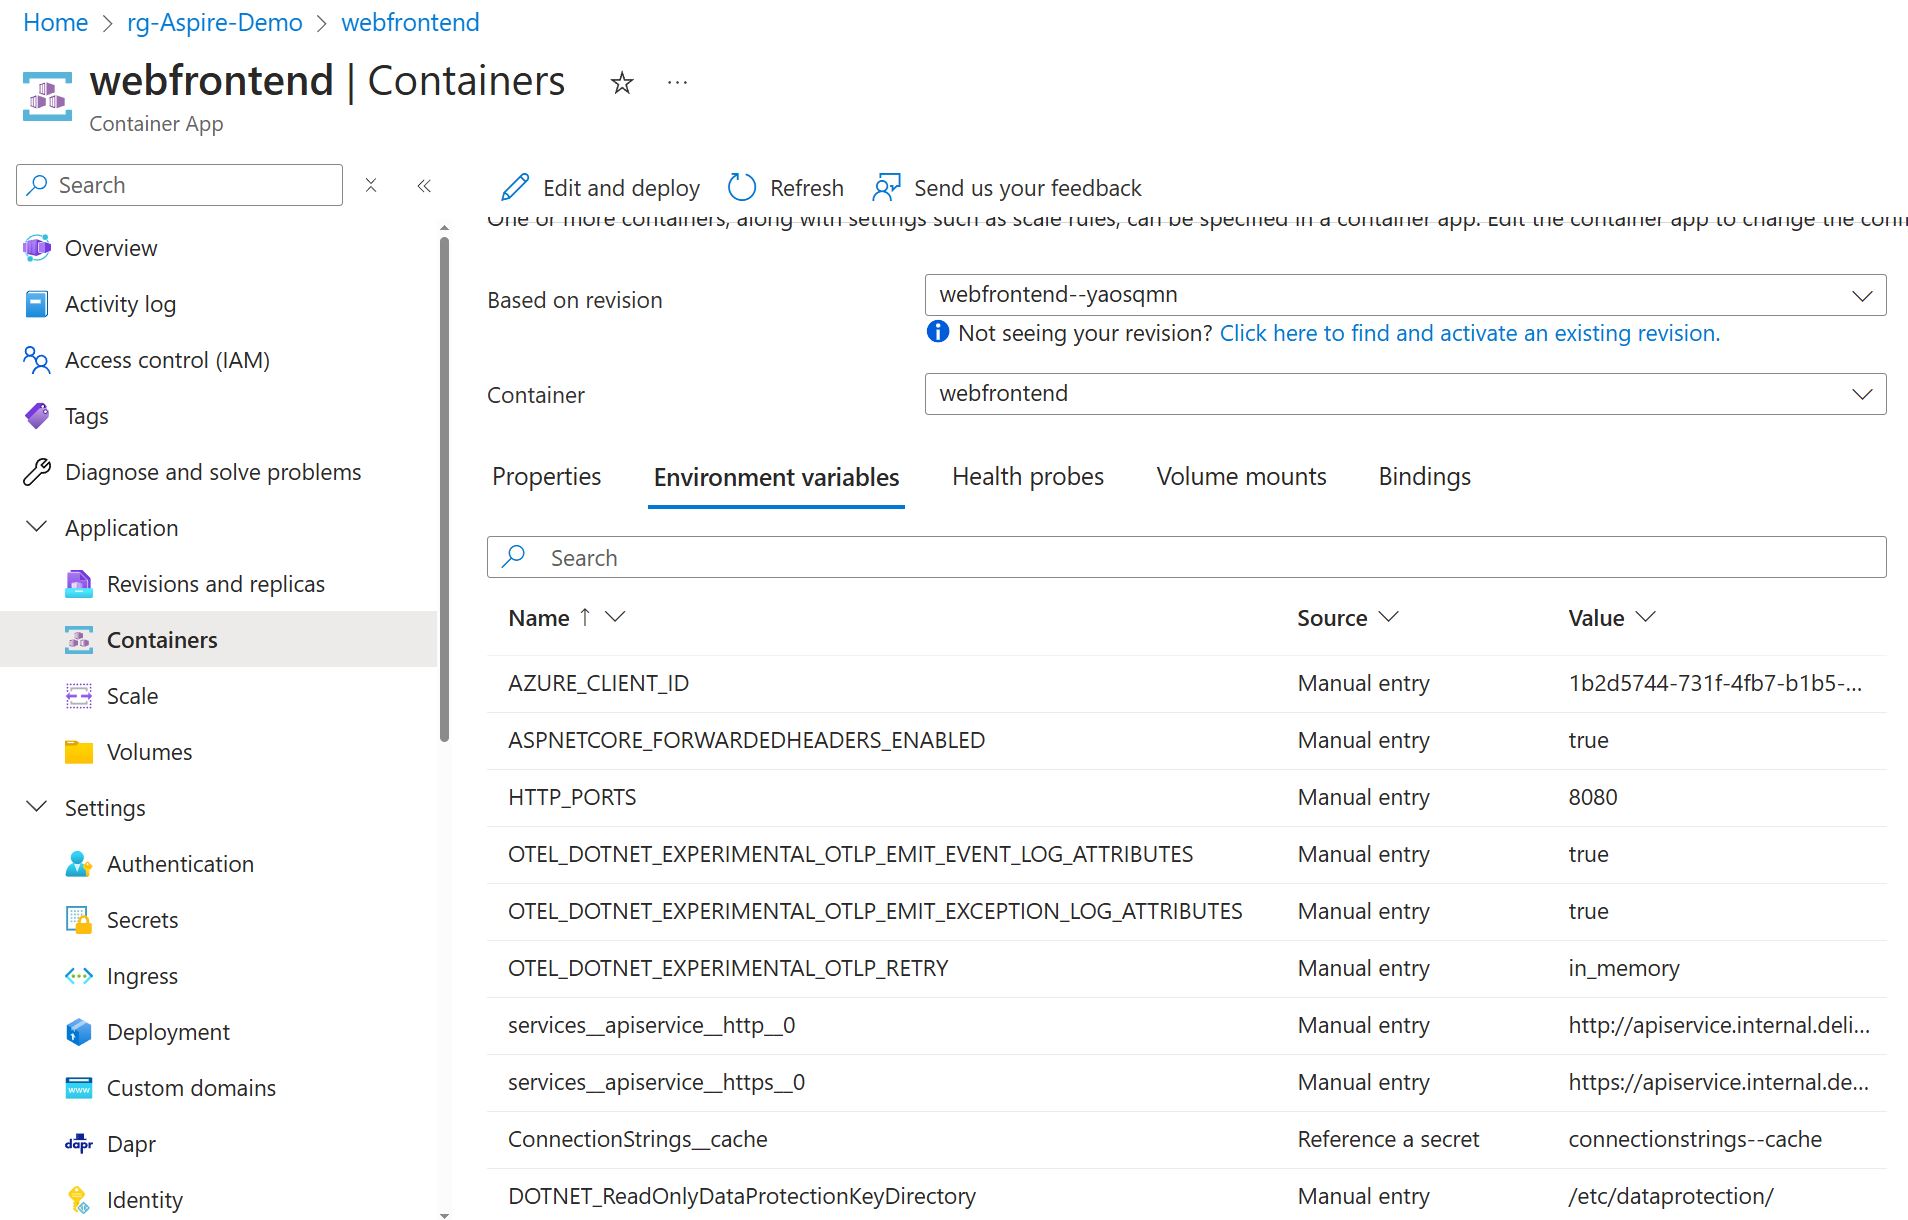Click services__apiservice__https__0 row name

point(656,1082)
